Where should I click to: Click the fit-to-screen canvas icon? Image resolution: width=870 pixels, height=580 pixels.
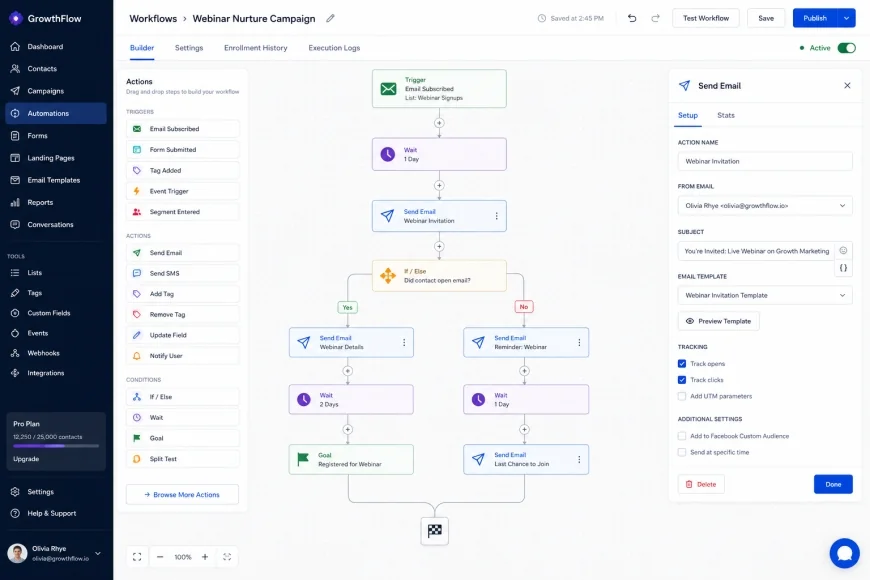pyautogui.click(x=227, y=557)
